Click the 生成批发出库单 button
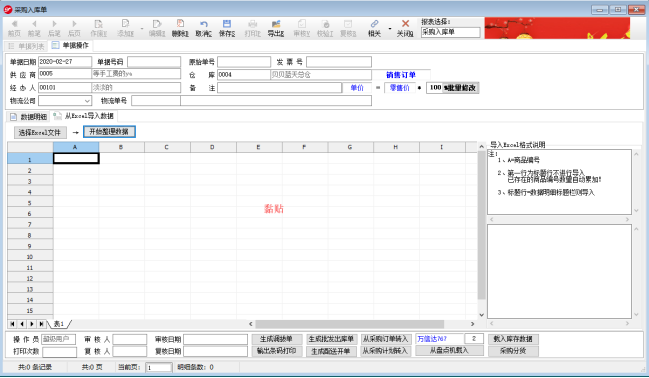The image size is (649, 378). tap(331, 339)
